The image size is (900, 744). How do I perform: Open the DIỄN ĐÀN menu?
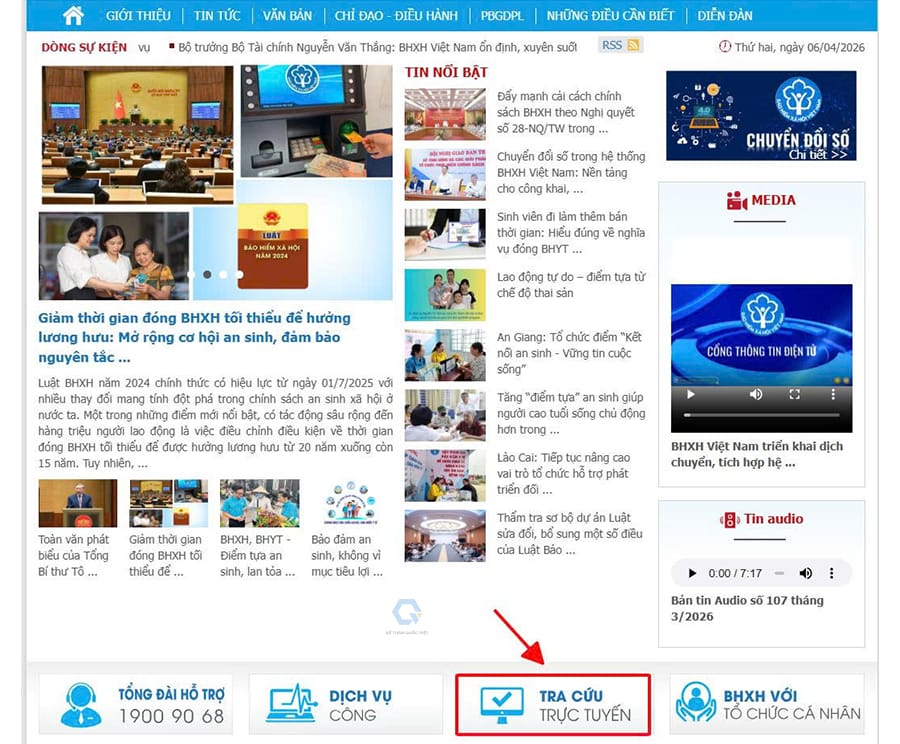coord(725,16)
